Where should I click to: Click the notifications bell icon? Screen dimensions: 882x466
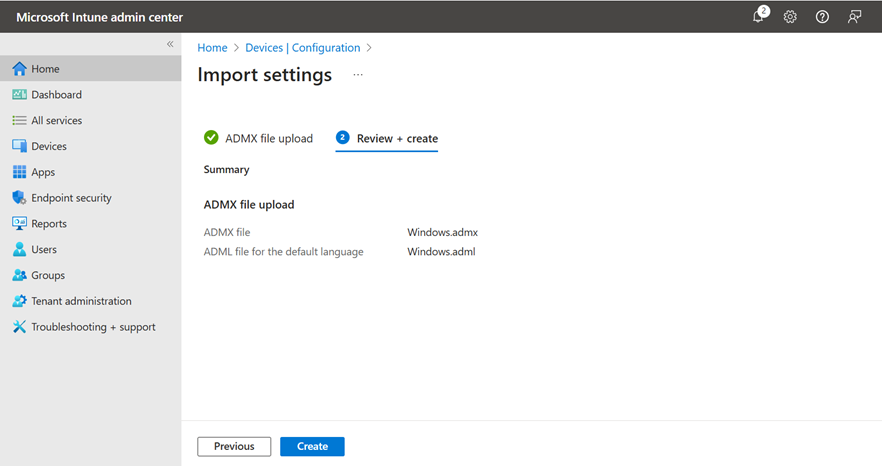(x=758, y=17)
